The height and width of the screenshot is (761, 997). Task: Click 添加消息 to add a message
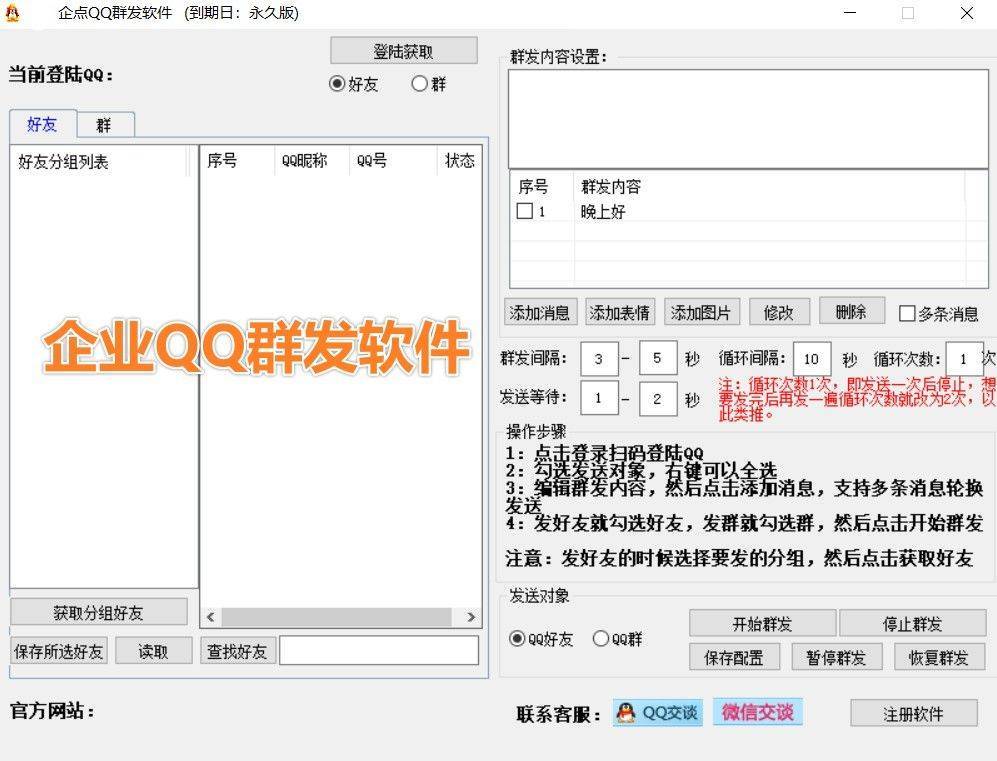pos(541,312)
